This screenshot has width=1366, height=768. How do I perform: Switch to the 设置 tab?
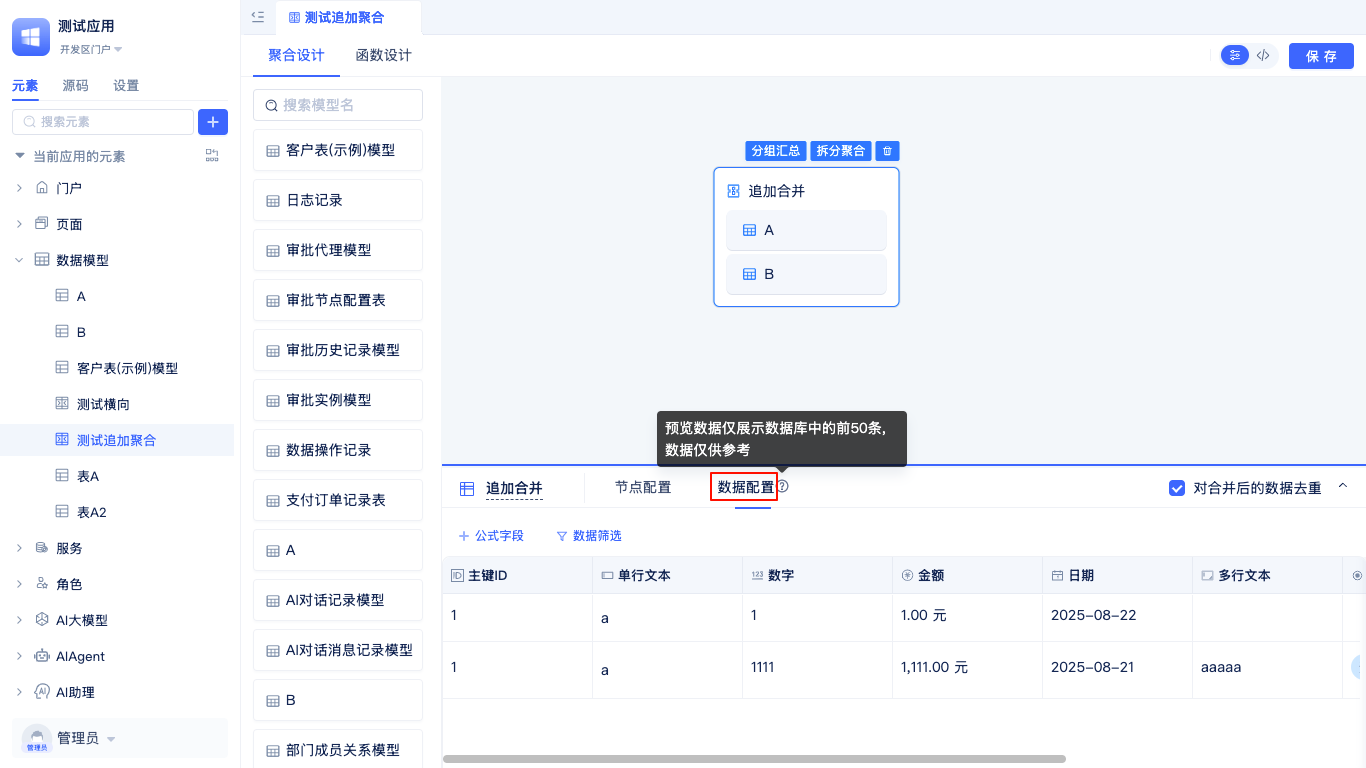pyautogui.click(x=126, y=86)
